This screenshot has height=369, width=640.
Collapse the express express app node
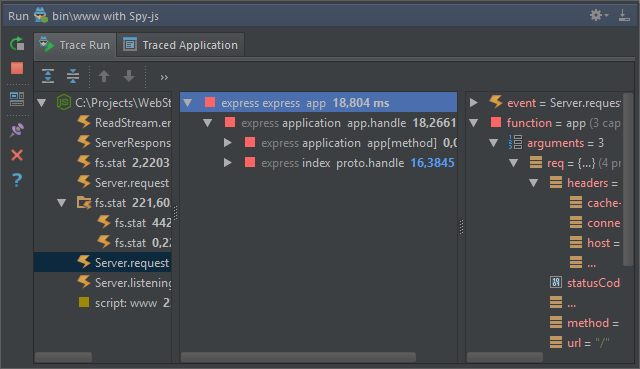coord(188,103)
